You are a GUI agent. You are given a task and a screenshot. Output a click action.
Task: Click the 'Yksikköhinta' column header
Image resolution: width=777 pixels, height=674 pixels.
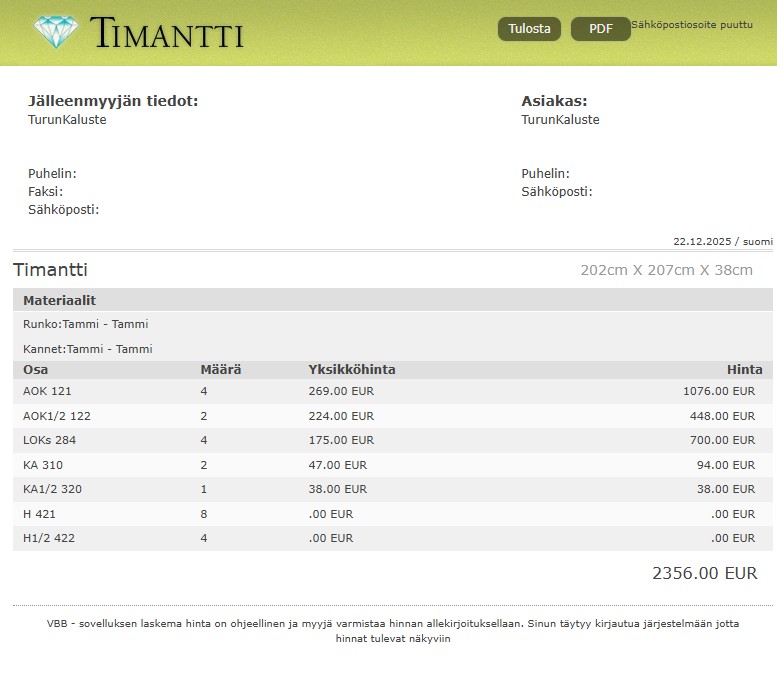click(x=352, y=369)
